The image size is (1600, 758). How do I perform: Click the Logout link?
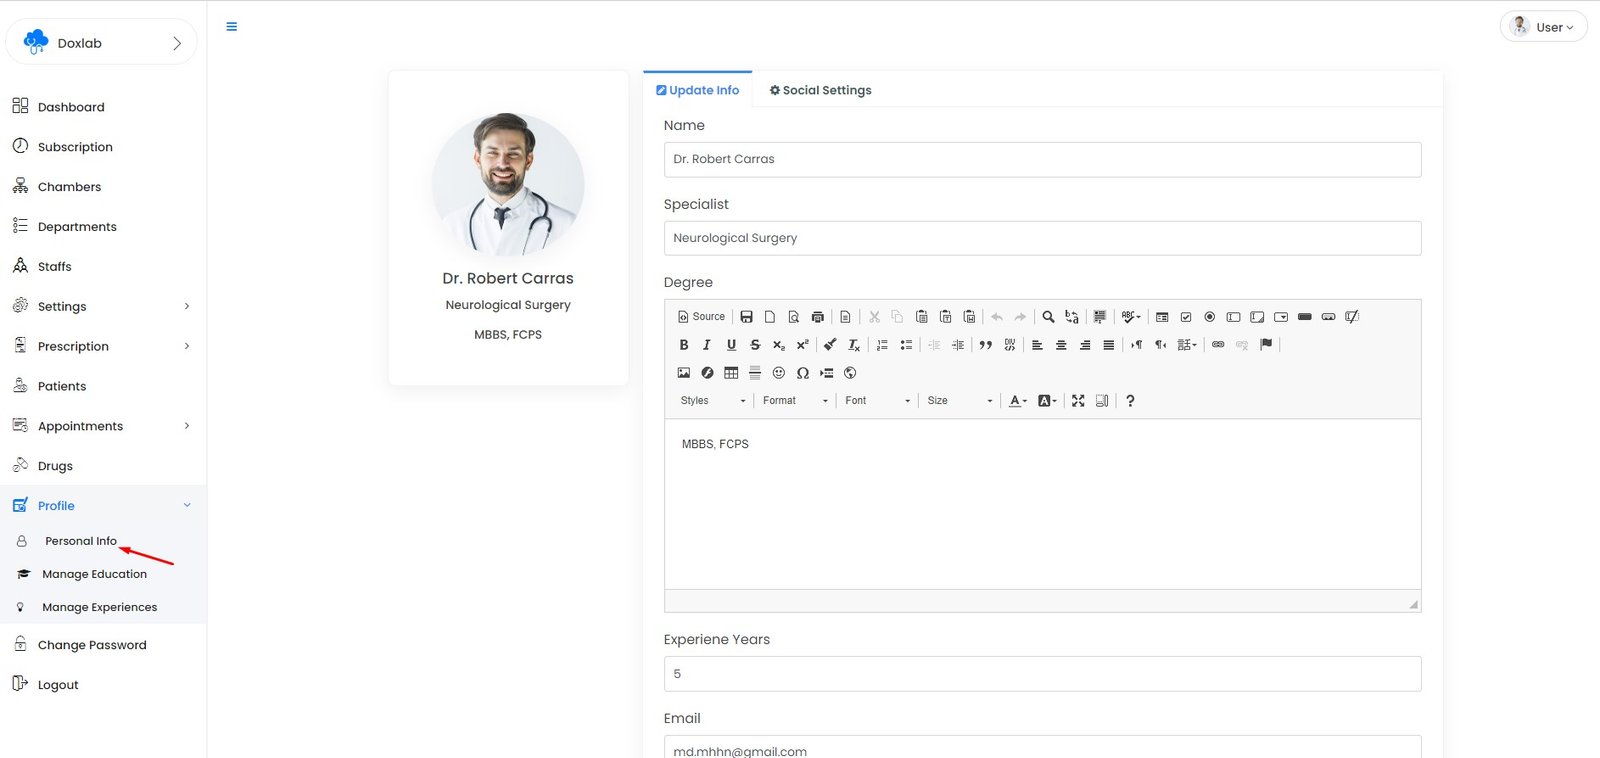(58, 685)
